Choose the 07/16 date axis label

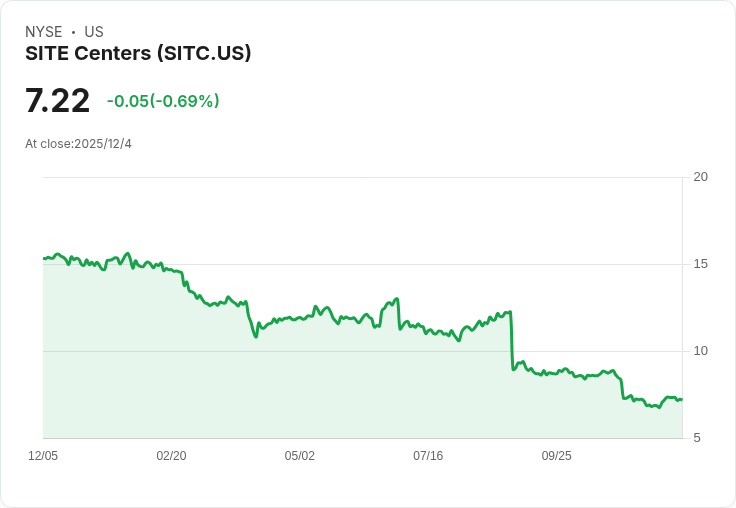428,456
